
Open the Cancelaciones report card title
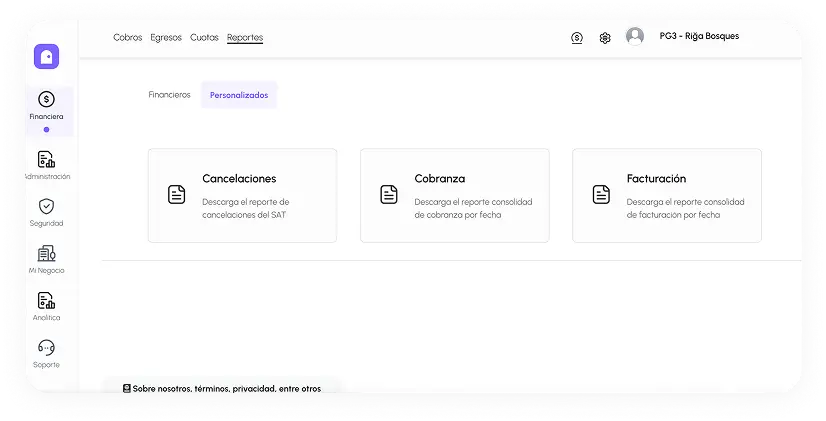pos(239,179)
